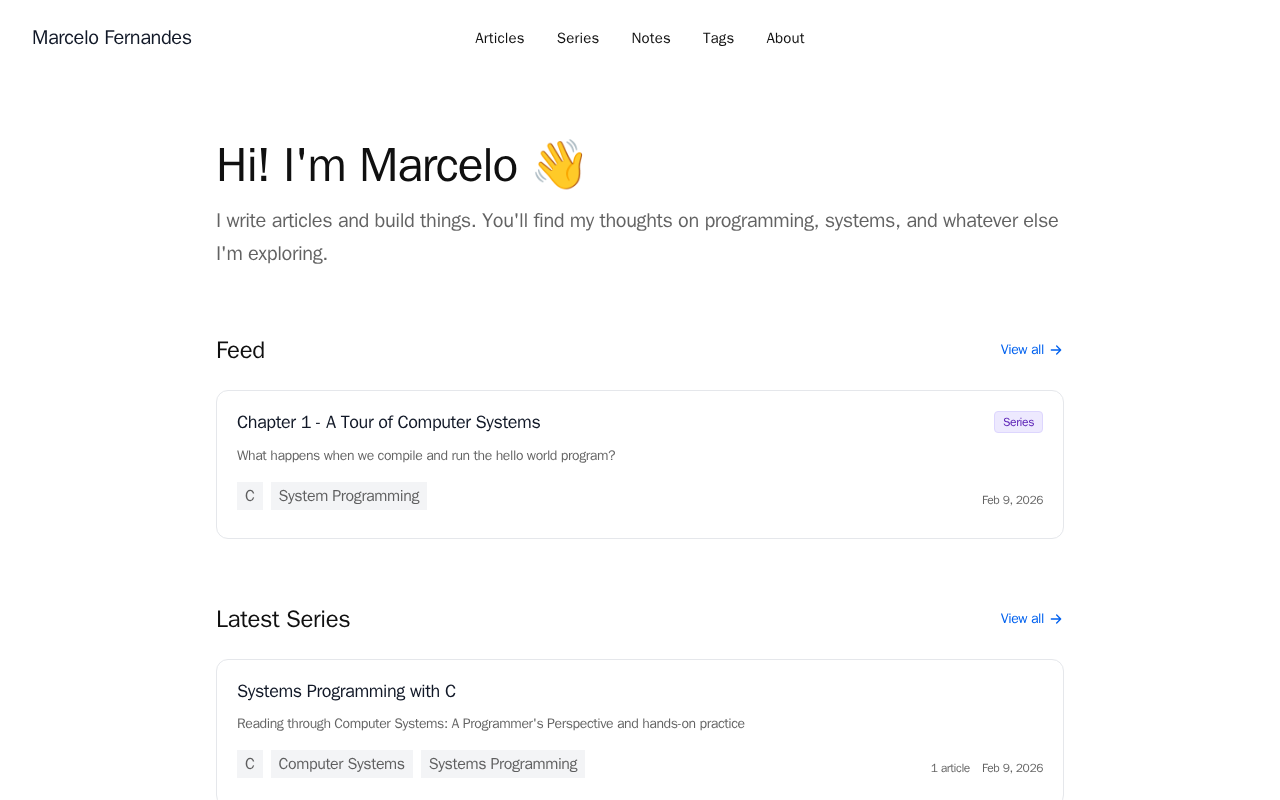Viewport: 1280px width, 800px height.
Task: Browse Tags from the top navigation
Action: point(718,38)
